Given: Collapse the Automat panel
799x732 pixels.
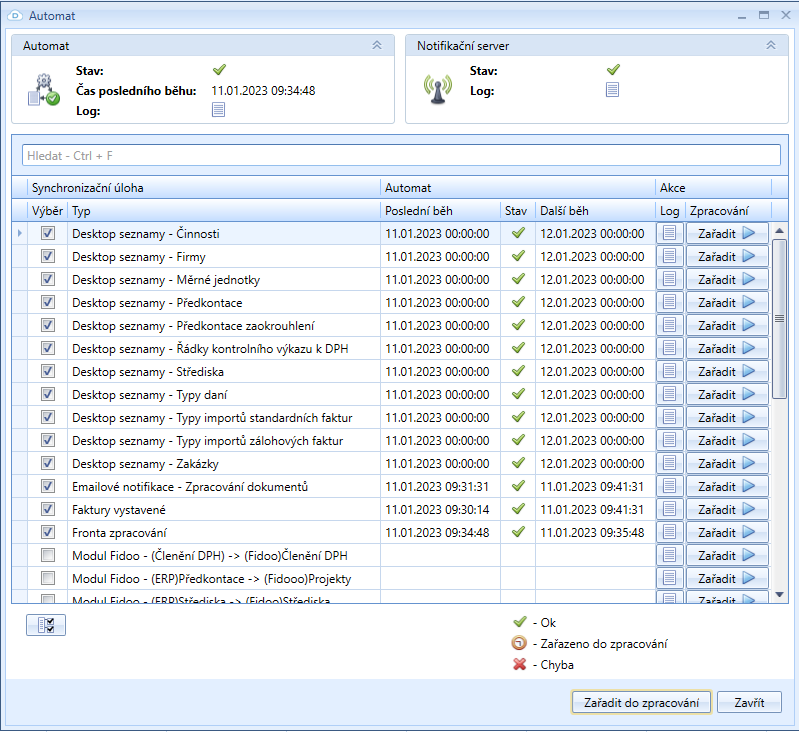Looking at the screenshot, I should click(377, 45).
